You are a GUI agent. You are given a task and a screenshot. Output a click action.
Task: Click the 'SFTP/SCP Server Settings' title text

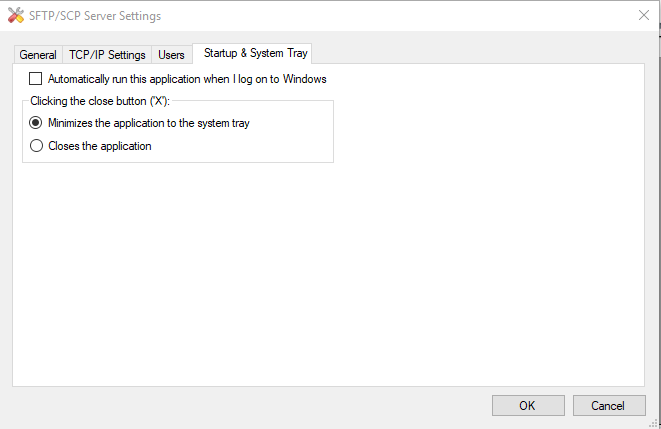(95, 16)
